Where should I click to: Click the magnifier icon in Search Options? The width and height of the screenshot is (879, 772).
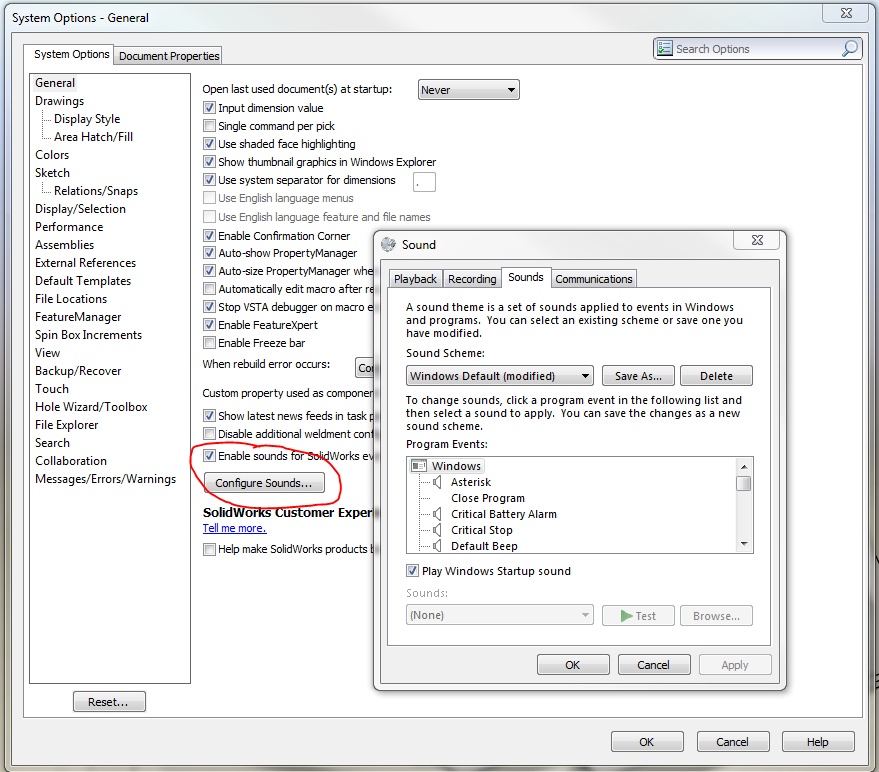point(849,49)
